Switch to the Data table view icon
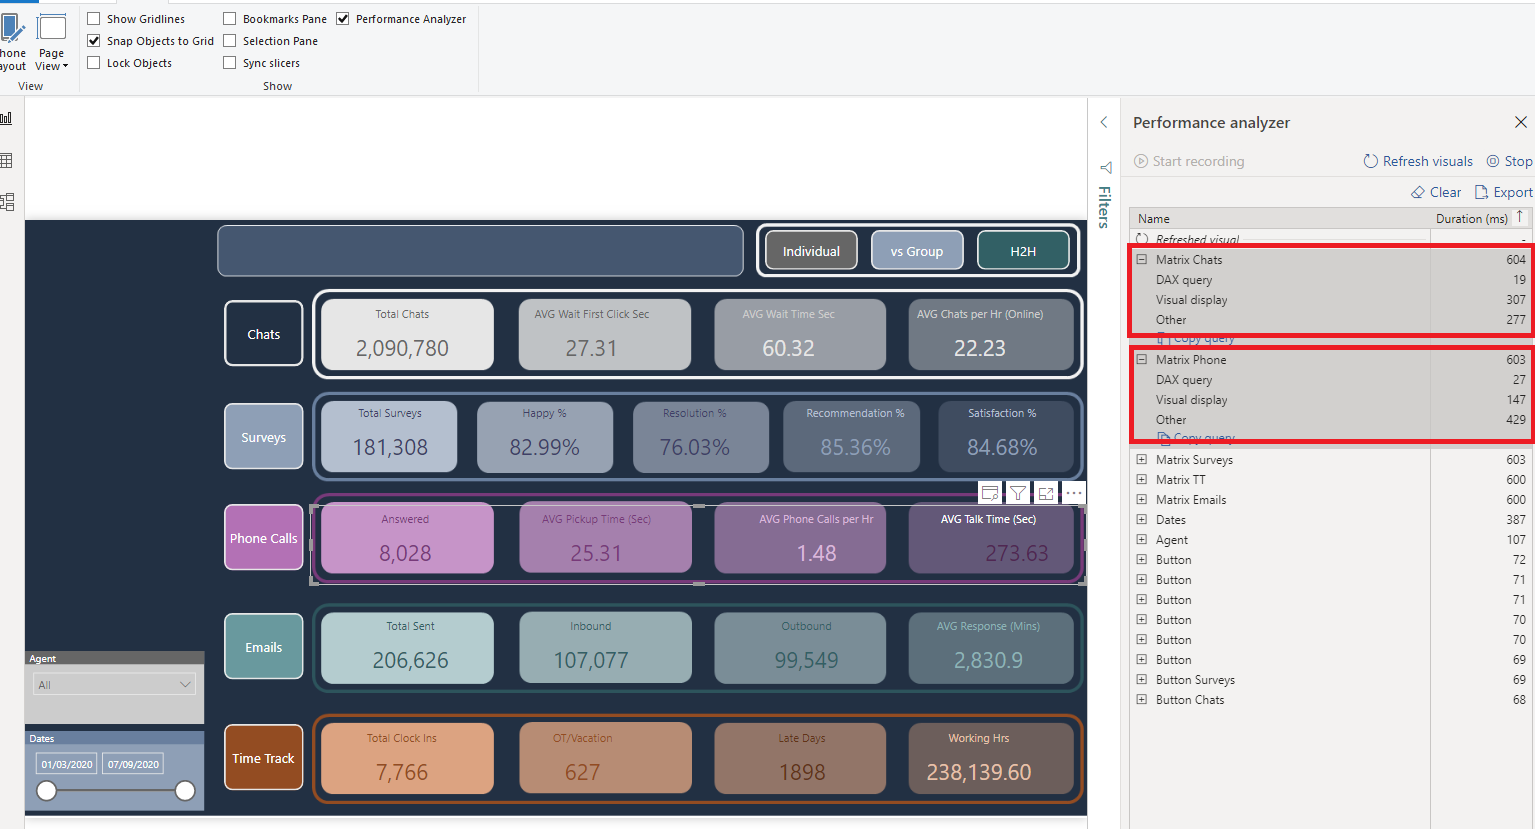Image resolution: width=1535 pixels, height=829 pixels. click(x=6, y=161)
